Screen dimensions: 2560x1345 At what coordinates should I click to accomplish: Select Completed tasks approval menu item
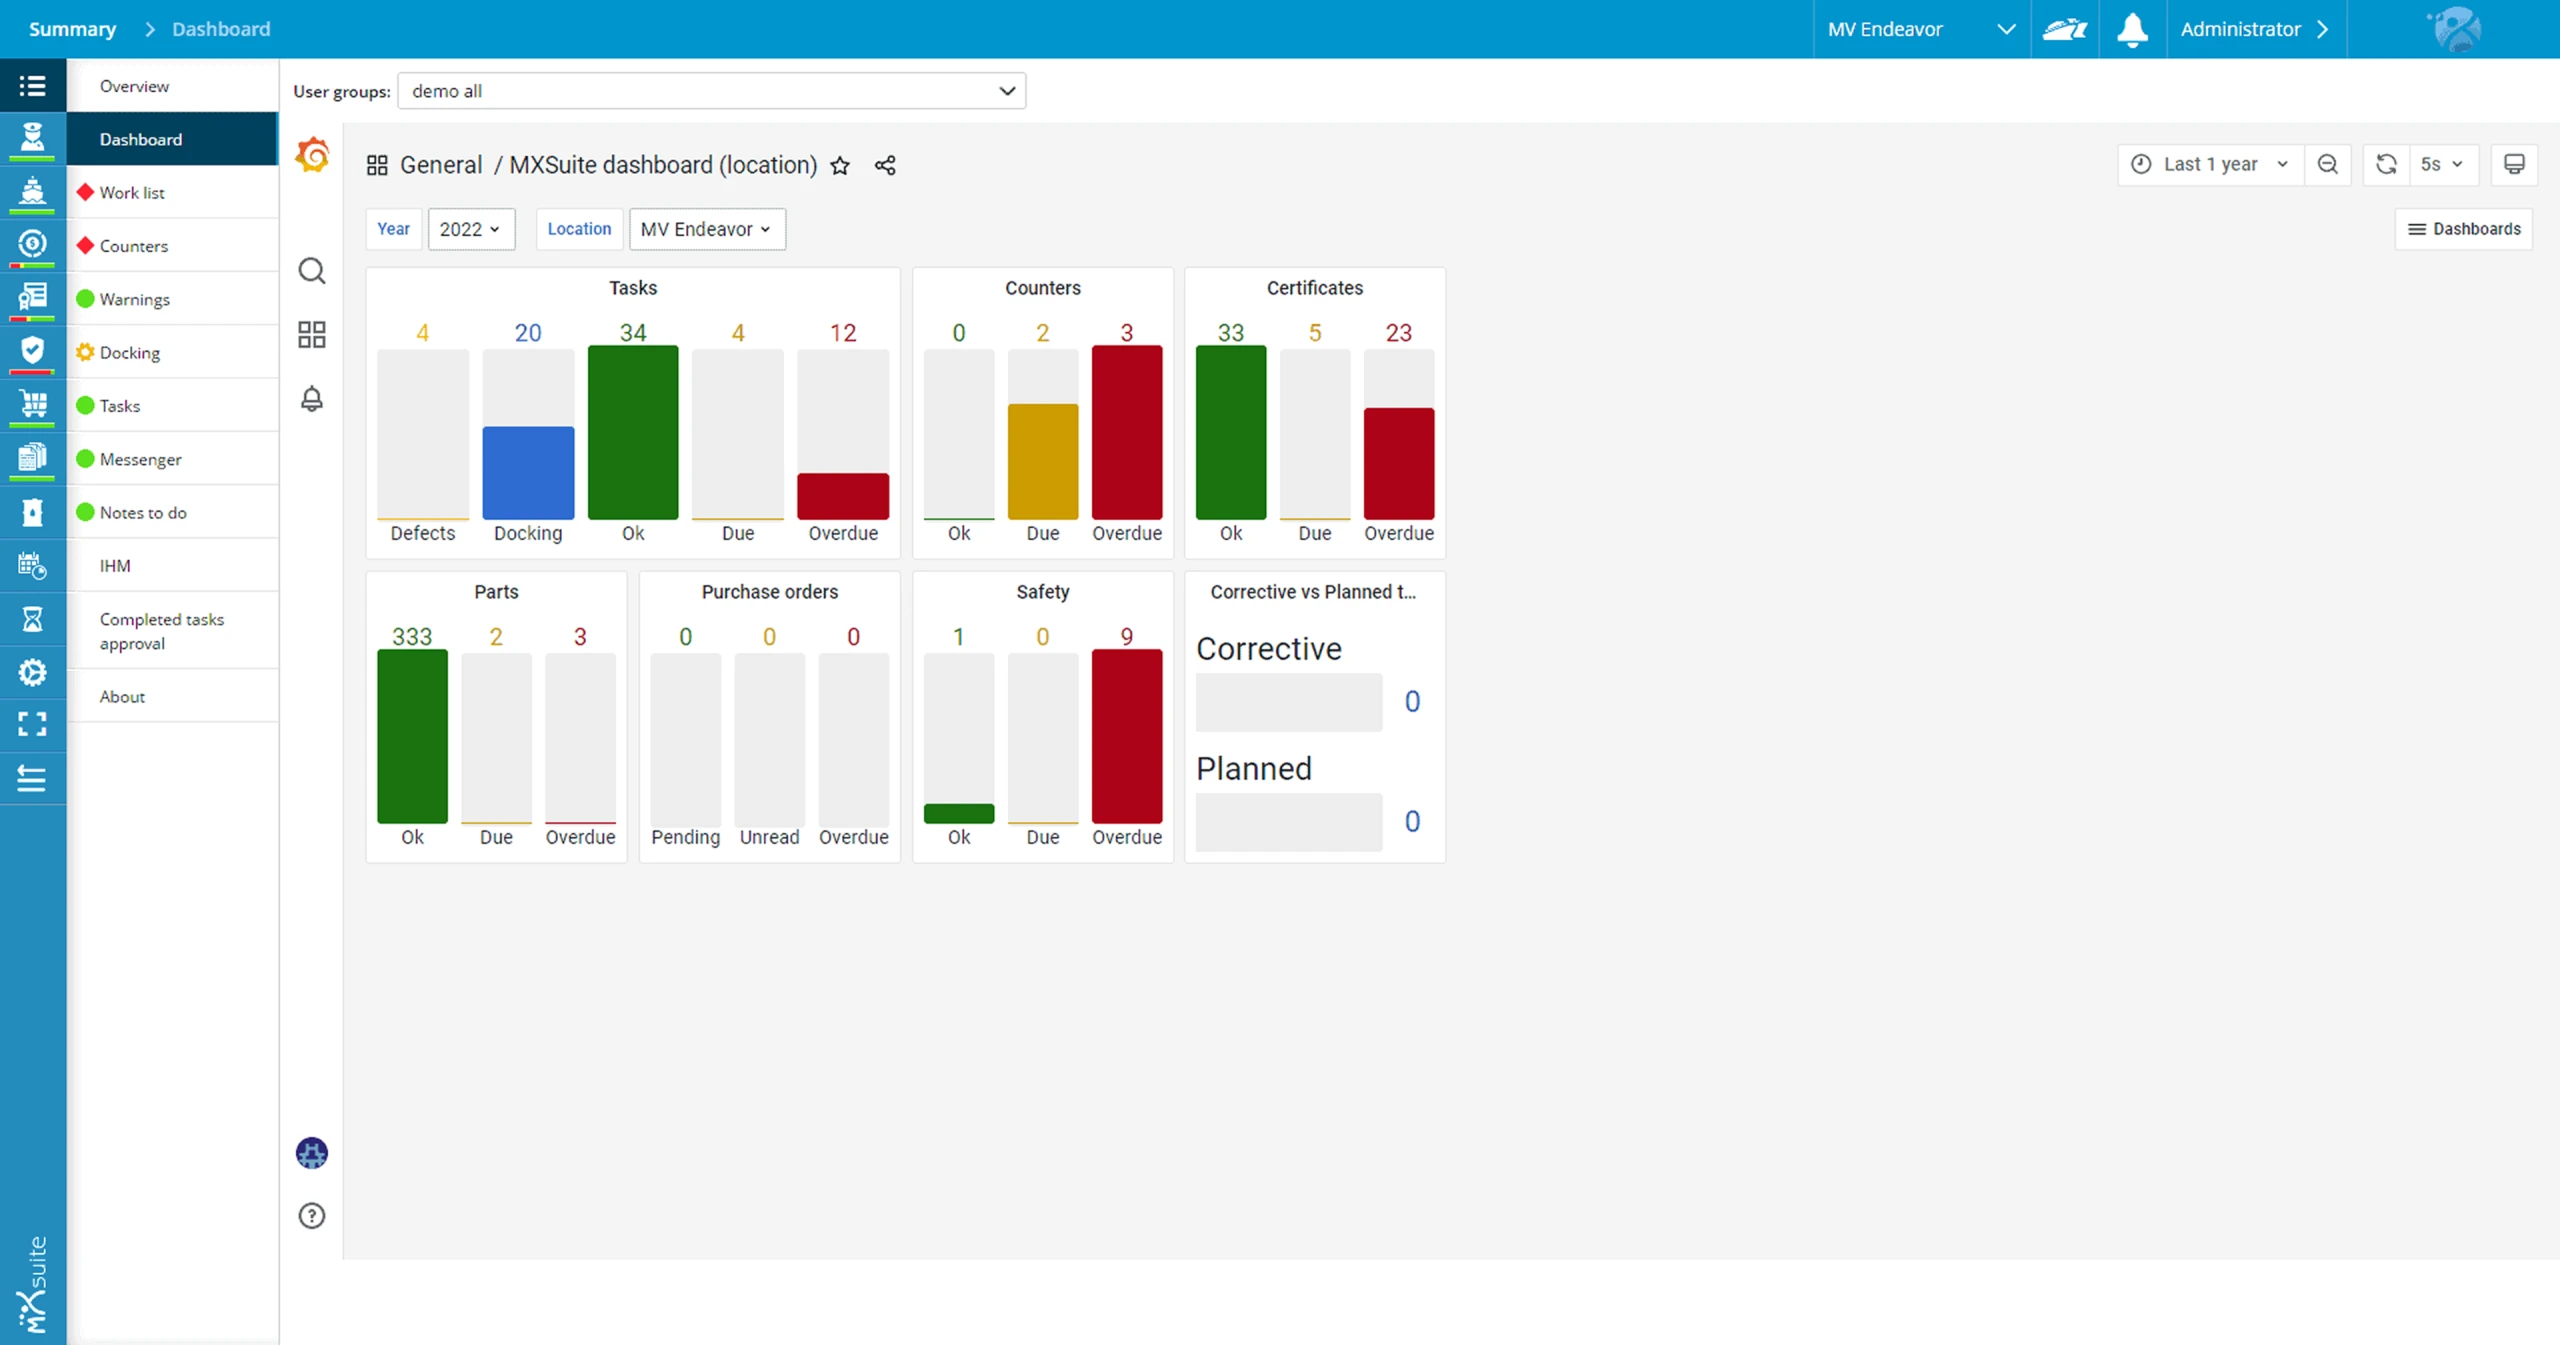161,631
